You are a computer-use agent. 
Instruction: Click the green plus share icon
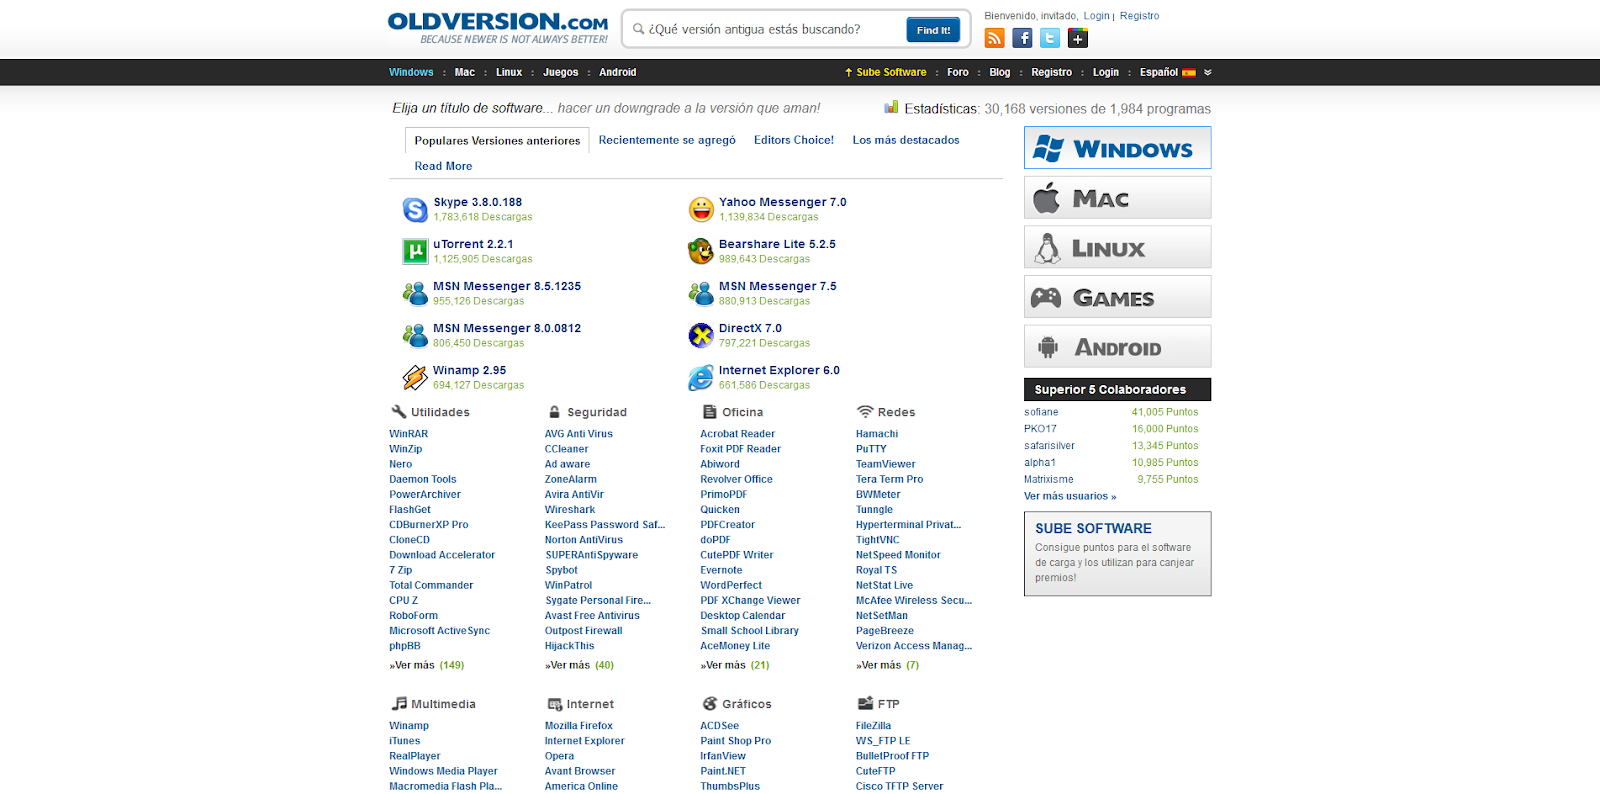1078,38
